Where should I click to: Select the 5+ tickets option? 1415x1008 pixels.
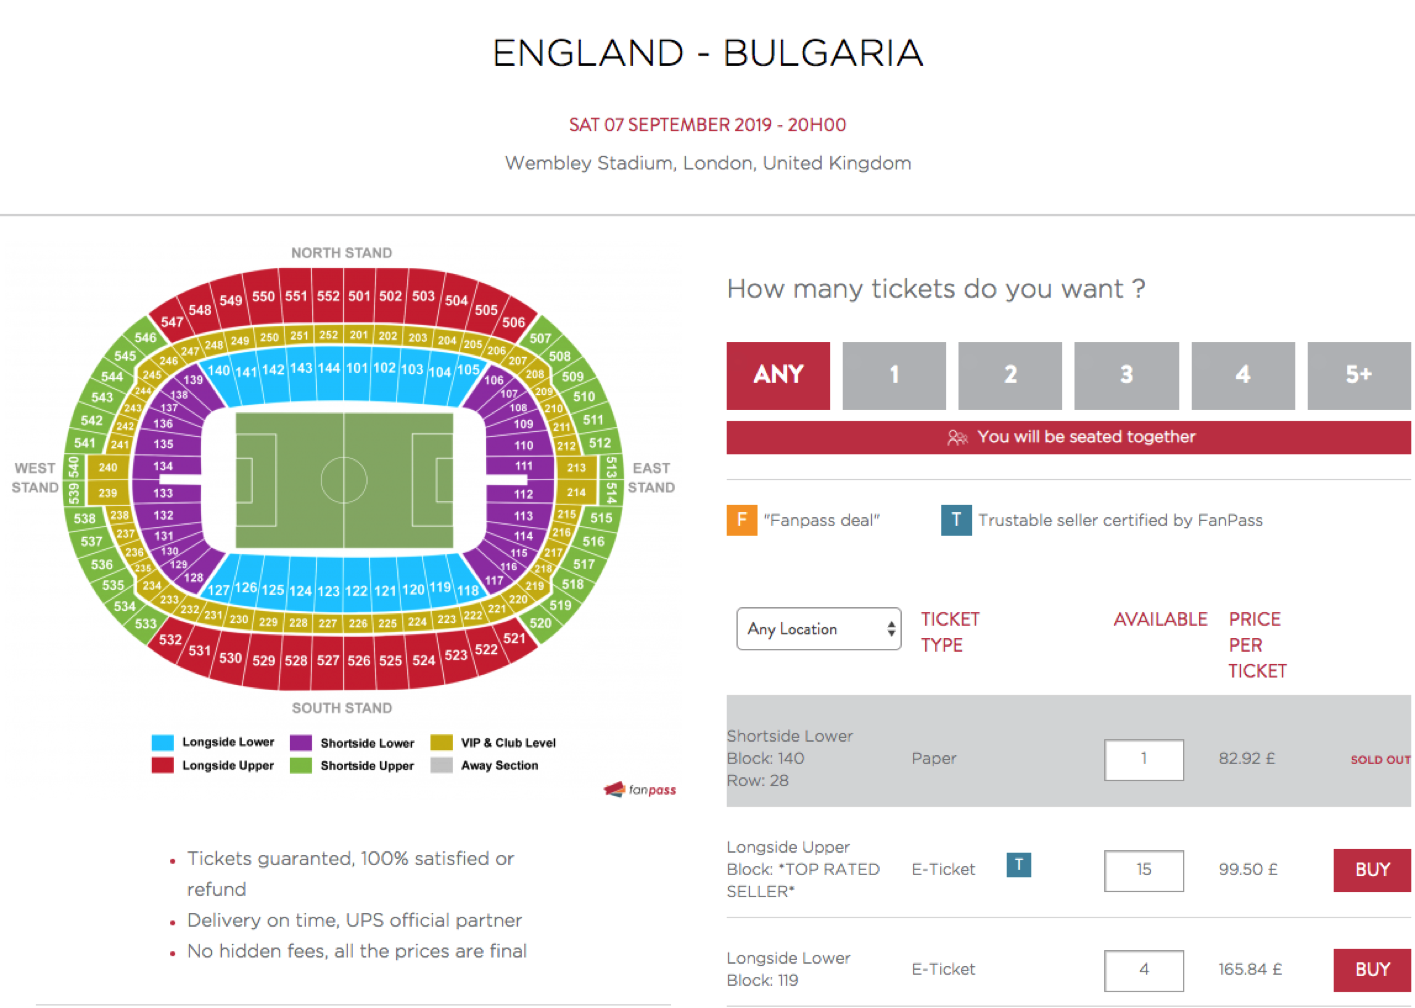coord(1359,375)
